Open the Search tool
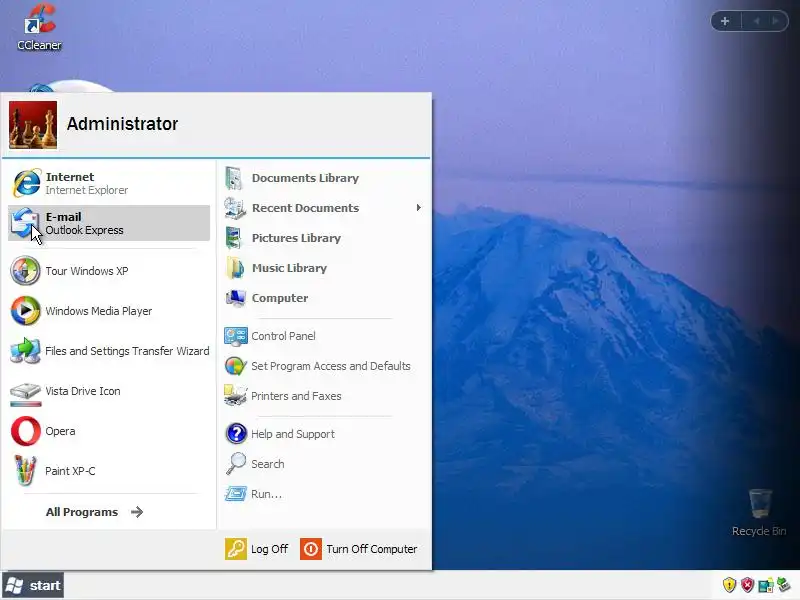 324,464
